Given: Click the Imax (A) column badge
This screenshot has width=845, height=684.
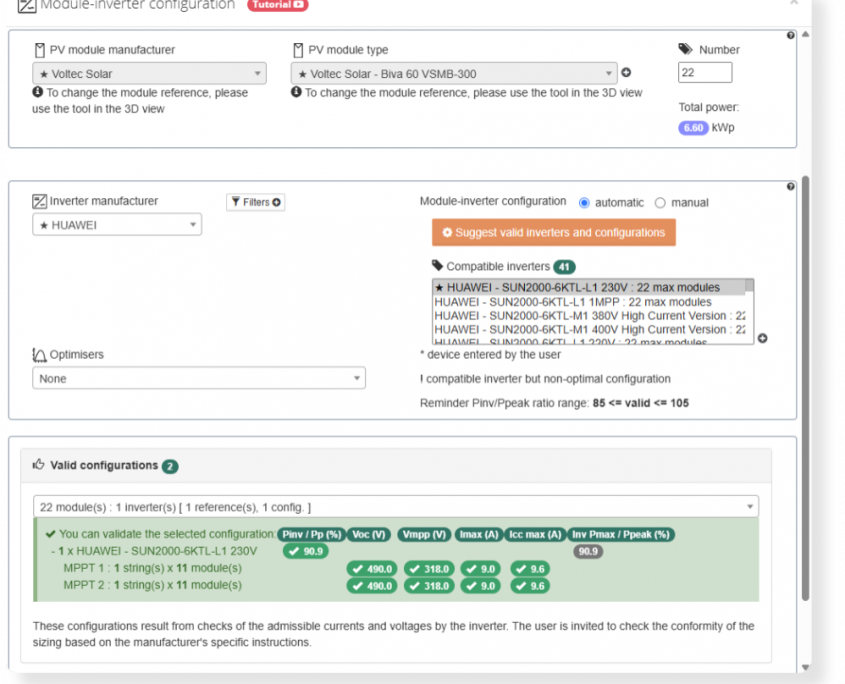Looking at the screenshot, I should point(479,535).
